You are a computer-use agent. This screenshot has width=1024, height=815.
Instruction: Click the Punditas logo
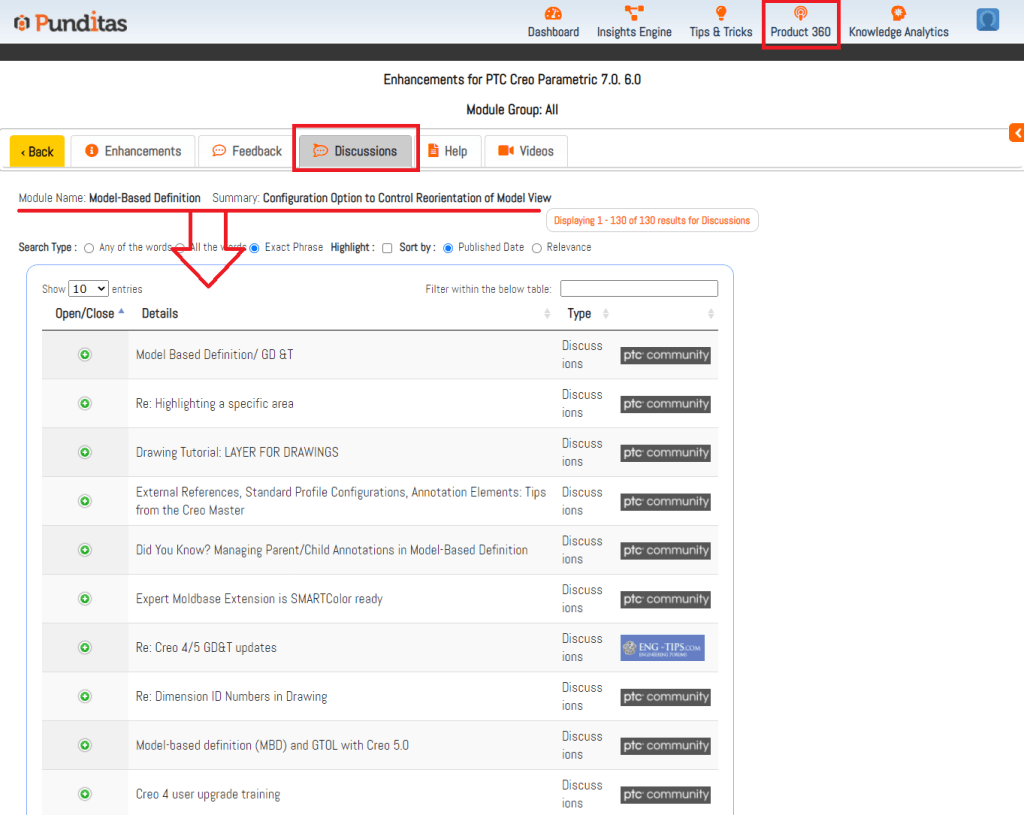point(70,22)
